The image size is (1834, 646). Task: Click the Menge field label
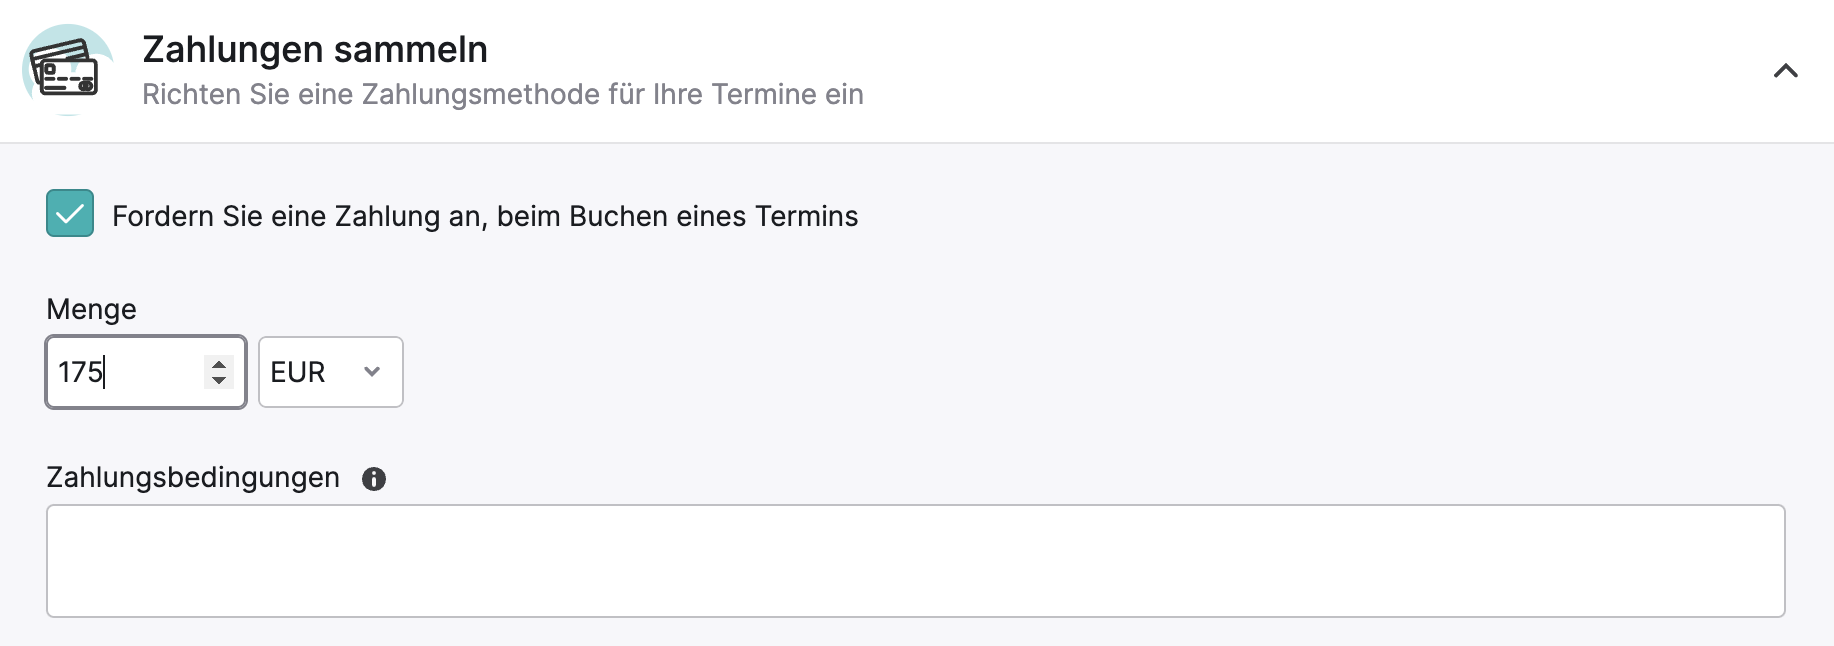(91, 309)
